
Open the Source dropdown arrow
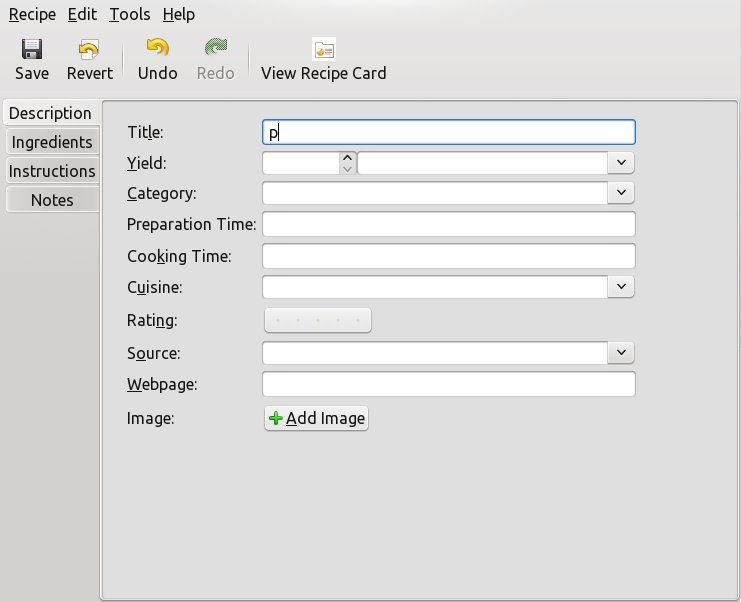point(621,353)
